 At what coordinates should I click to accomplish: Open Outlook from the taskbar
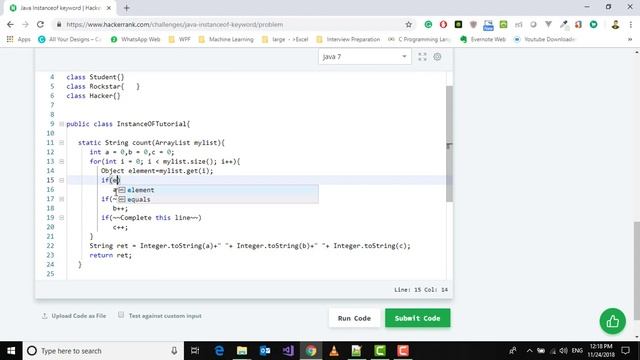pos(265,351)
